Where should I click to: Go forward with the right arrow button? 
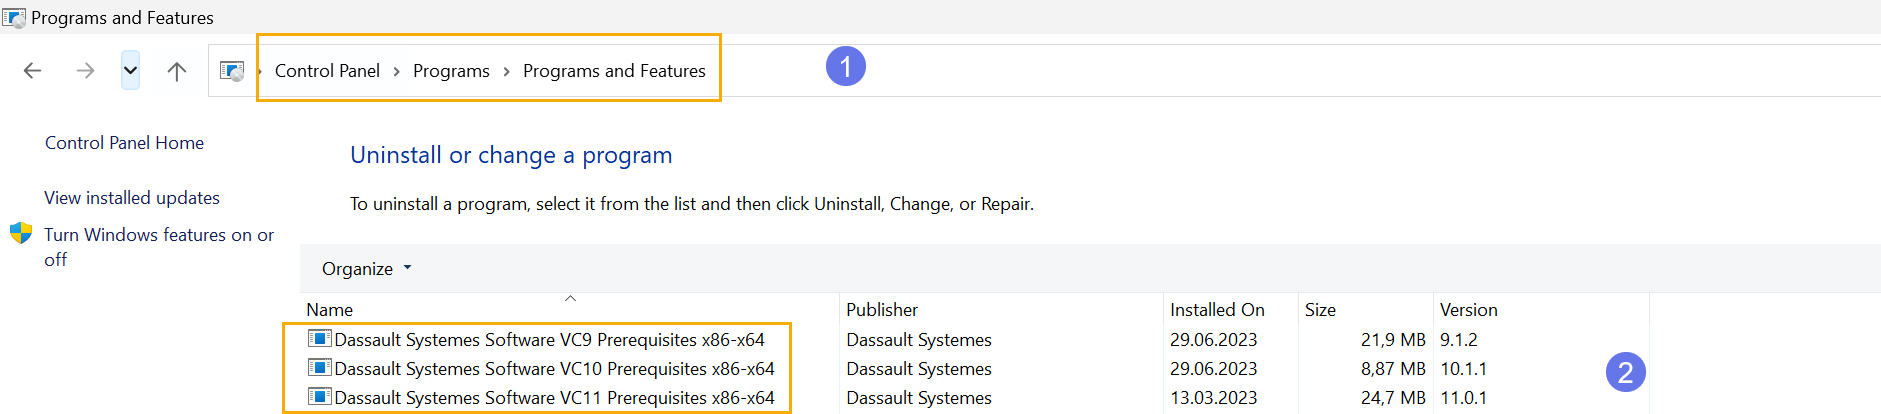click(85, 70)
